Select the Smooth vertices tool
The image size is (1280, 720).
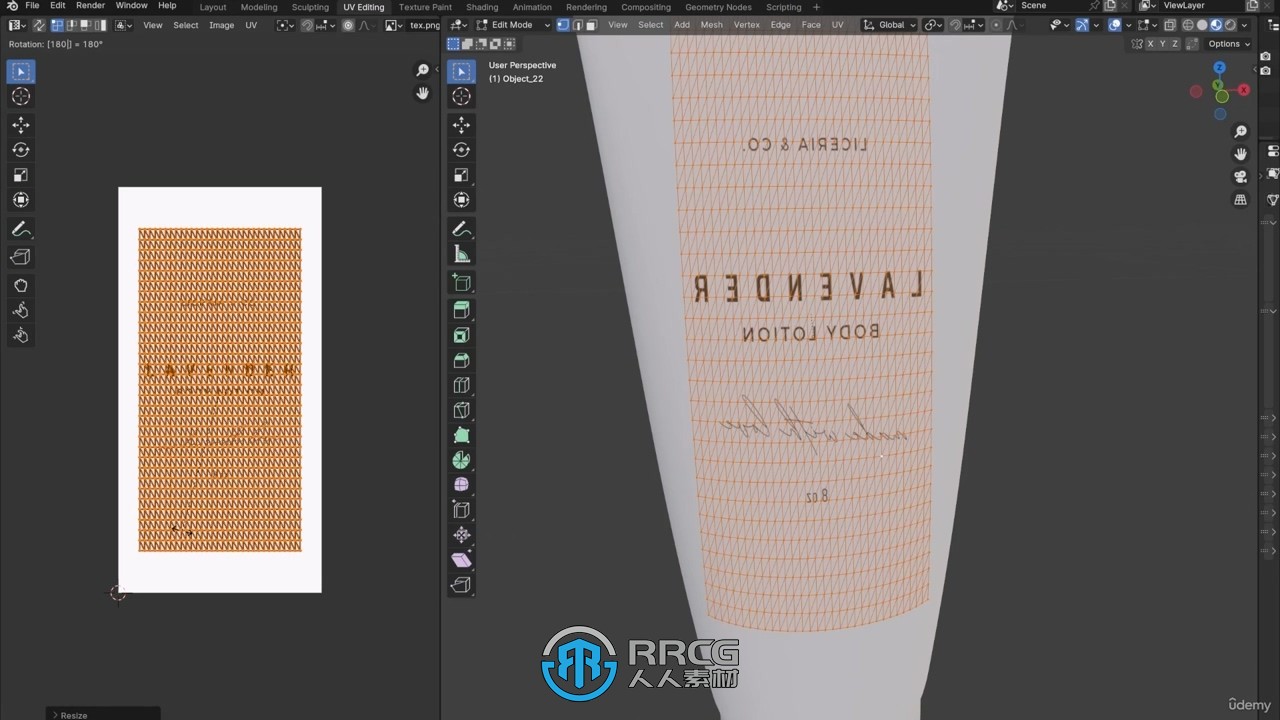461,485
